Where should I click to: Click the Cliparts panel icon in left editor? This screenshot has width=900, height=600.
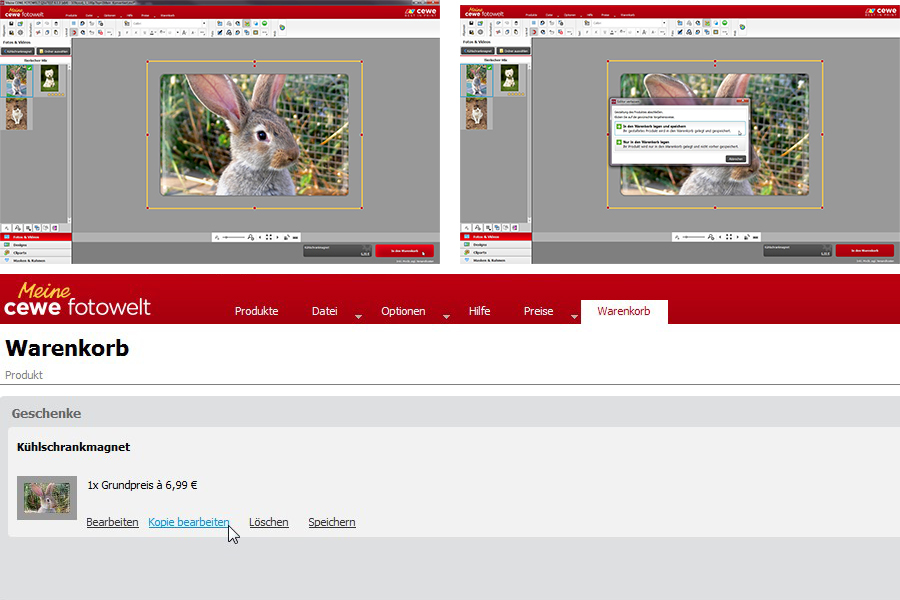coord(7,253)
